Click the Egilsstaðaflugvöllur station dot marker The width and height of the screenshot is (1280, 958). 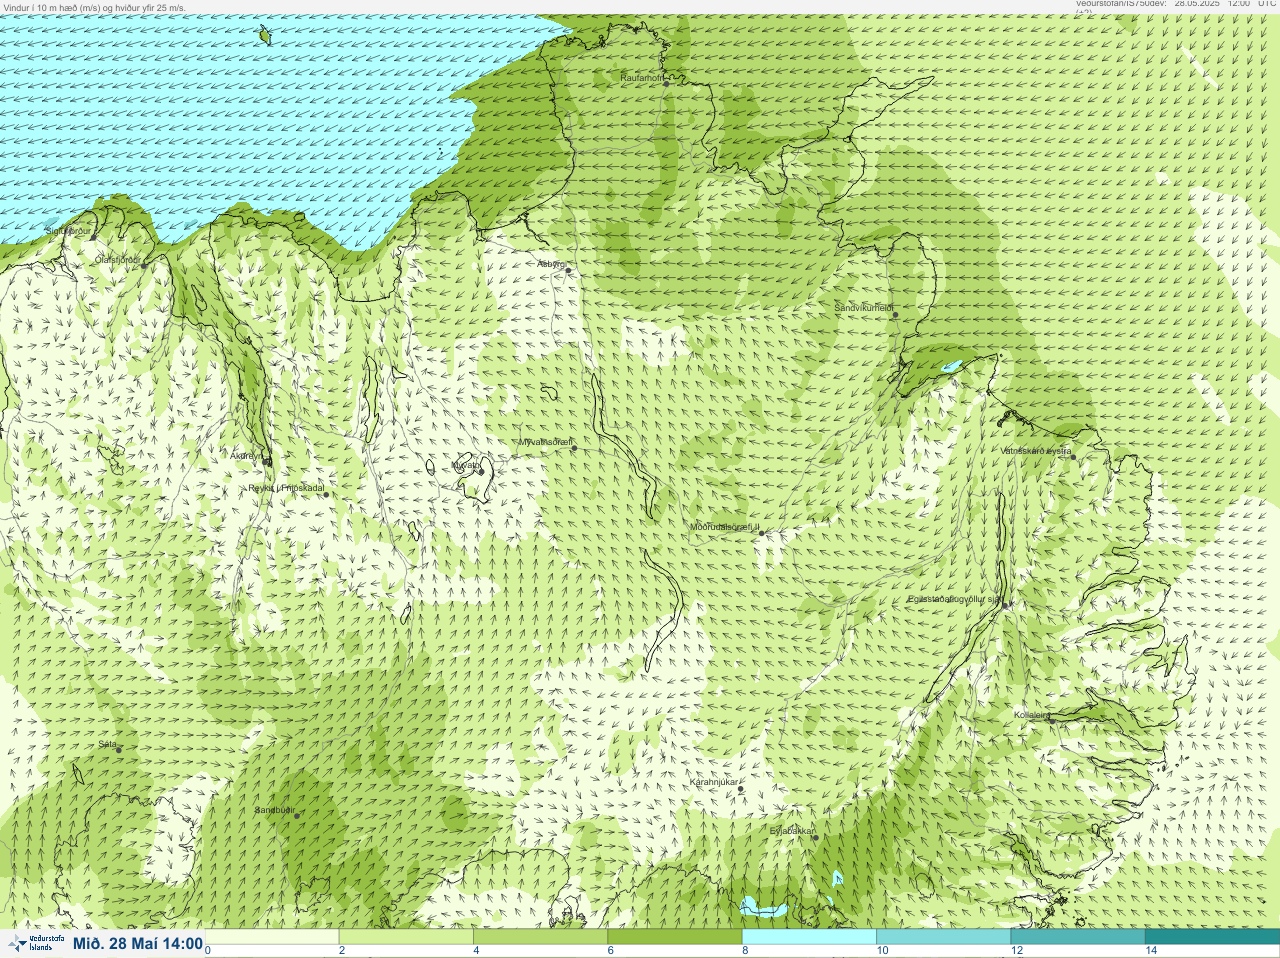pyautogui.click(x=1006, y=605)
